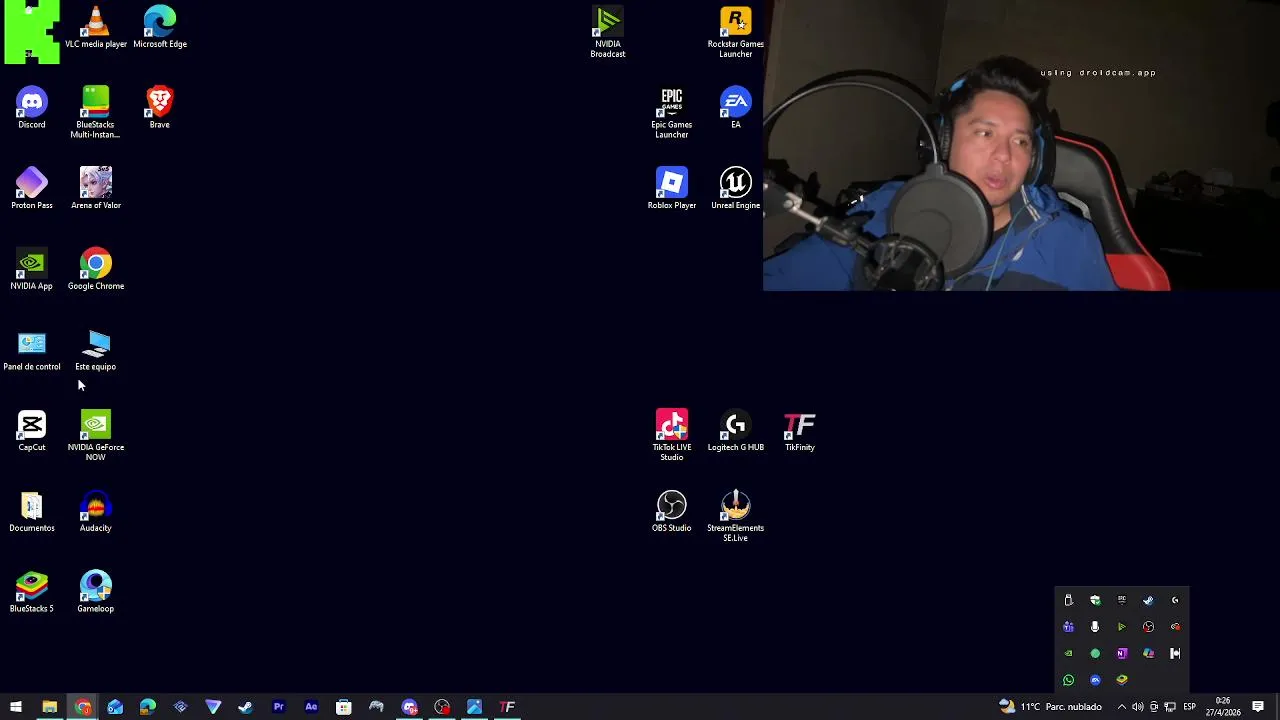Open the Windows Start menu
This screenshot has height=720, width=1280.
tap(16, 707)
